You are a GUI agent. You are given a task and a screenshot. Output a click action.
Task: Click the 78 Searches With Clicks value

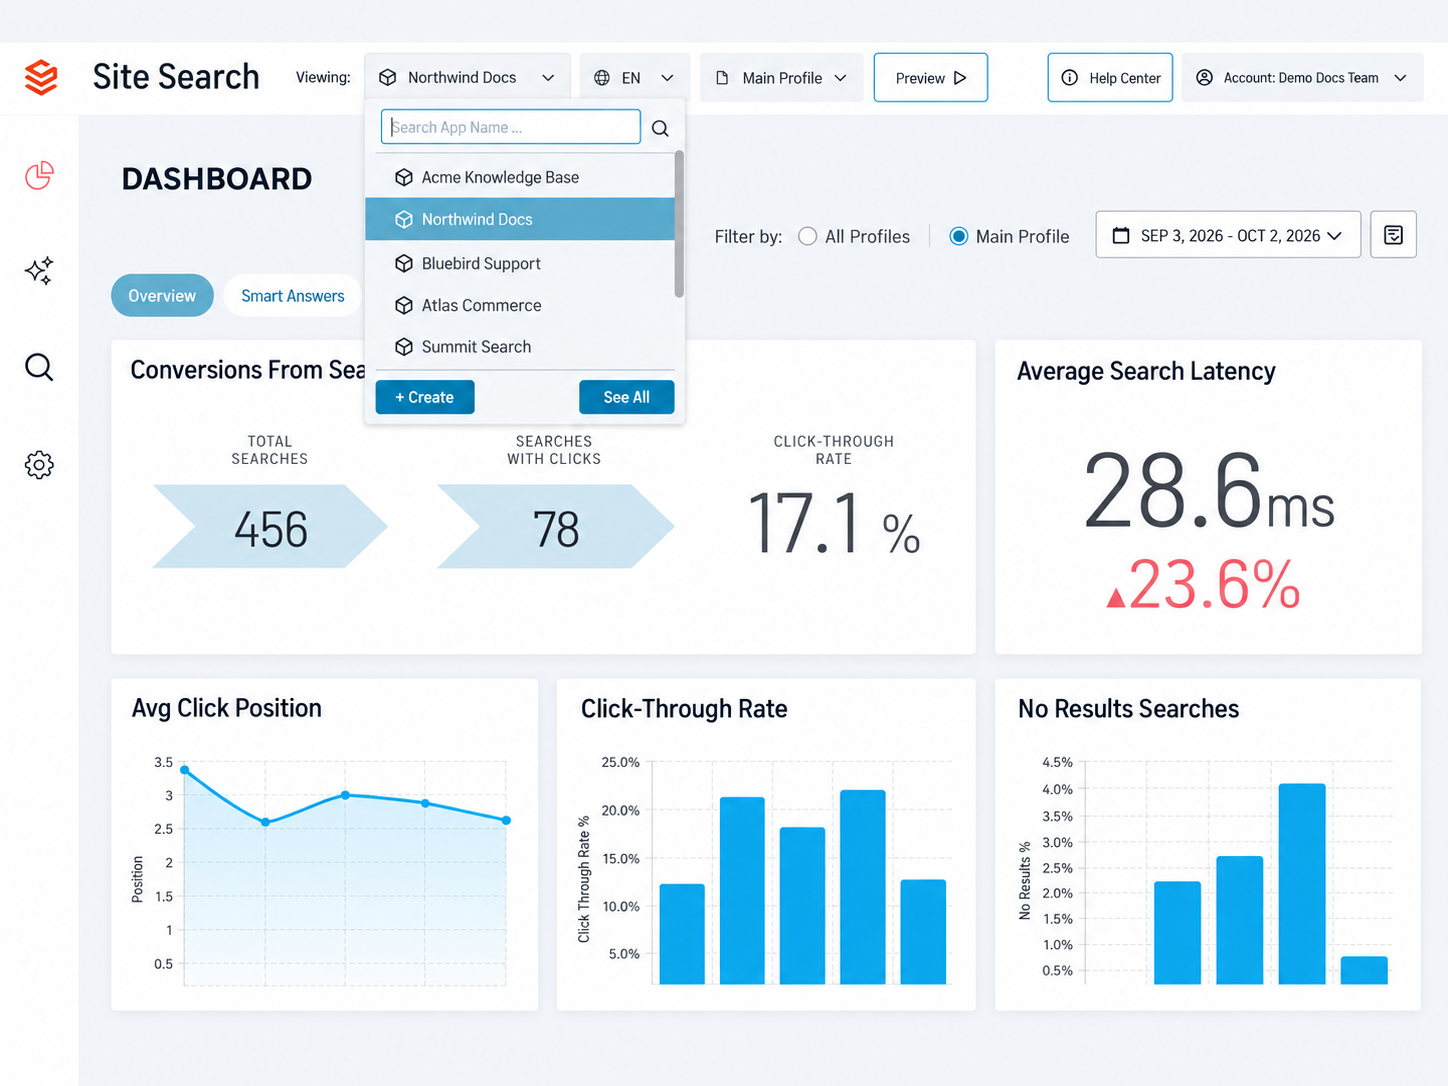[556, 529]
